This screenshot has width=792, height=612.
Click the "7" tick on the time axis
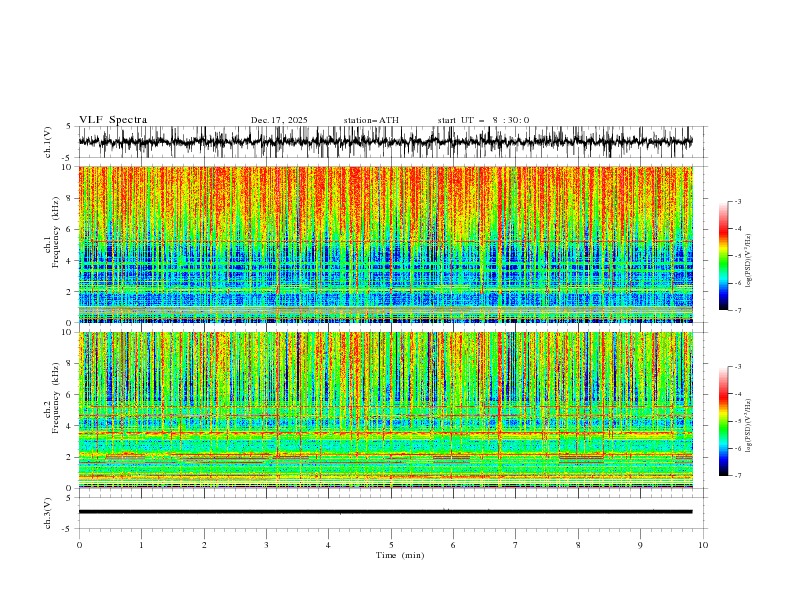pyautogui.click(x=516, y=545)
